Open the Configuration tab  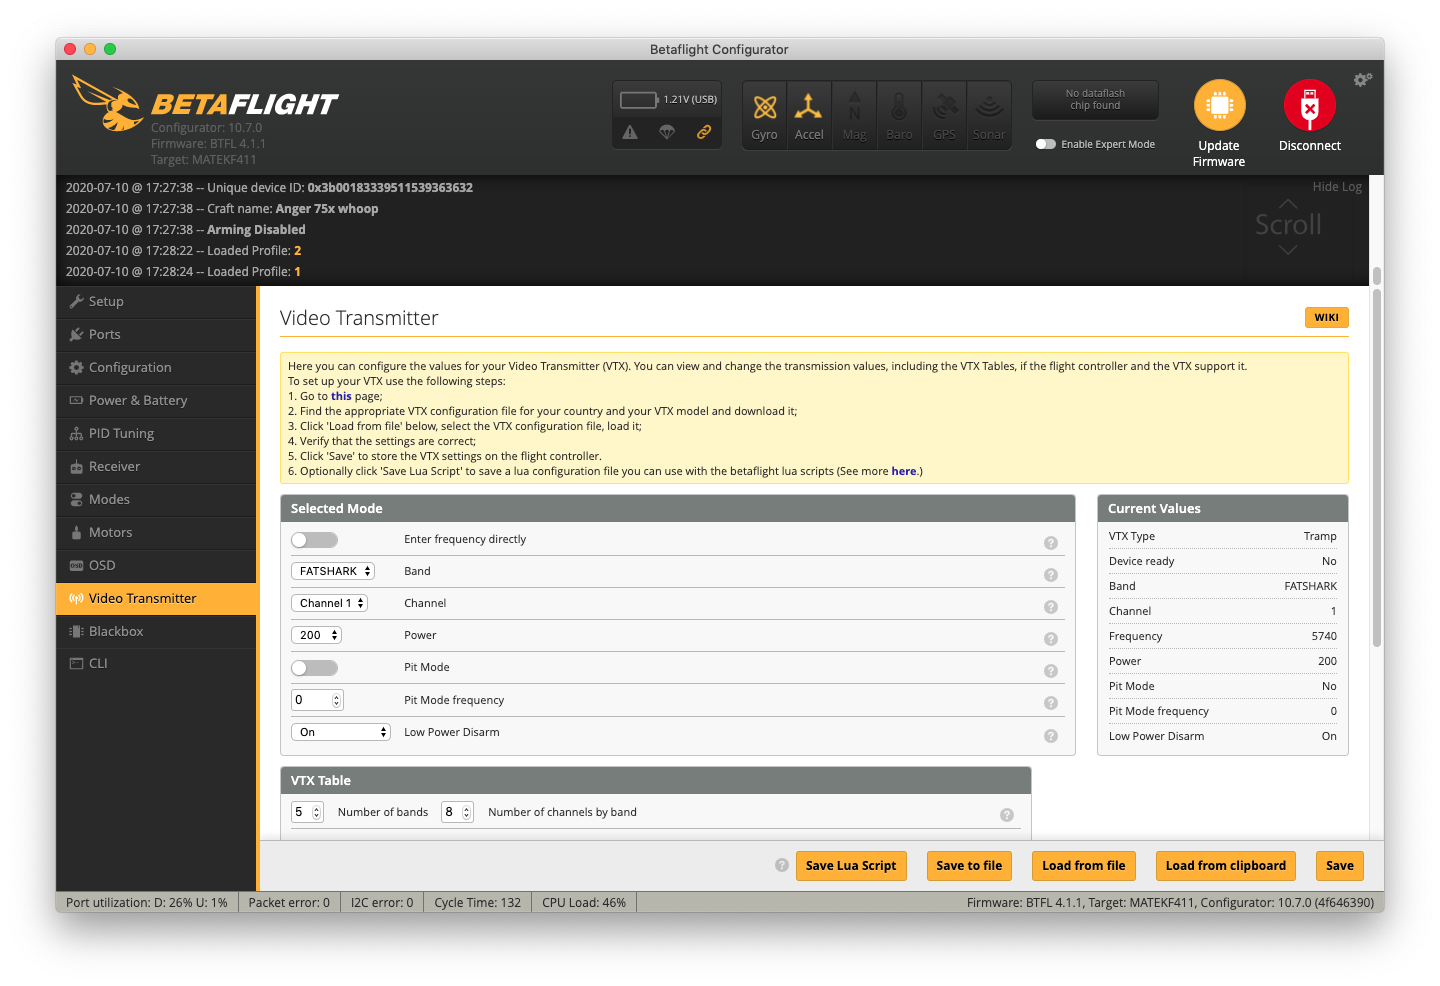click(x=156, y=367)
